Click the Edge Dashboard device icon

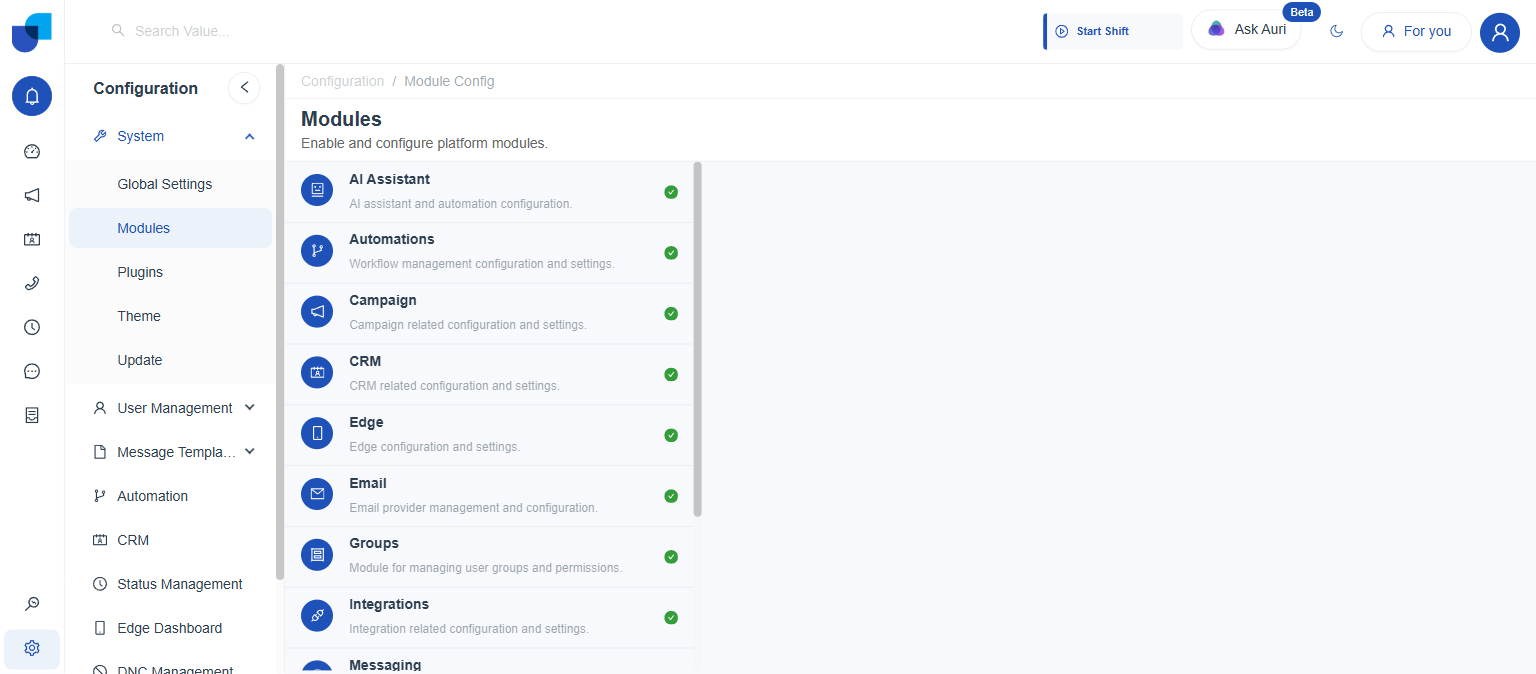[x=100, y=628]
